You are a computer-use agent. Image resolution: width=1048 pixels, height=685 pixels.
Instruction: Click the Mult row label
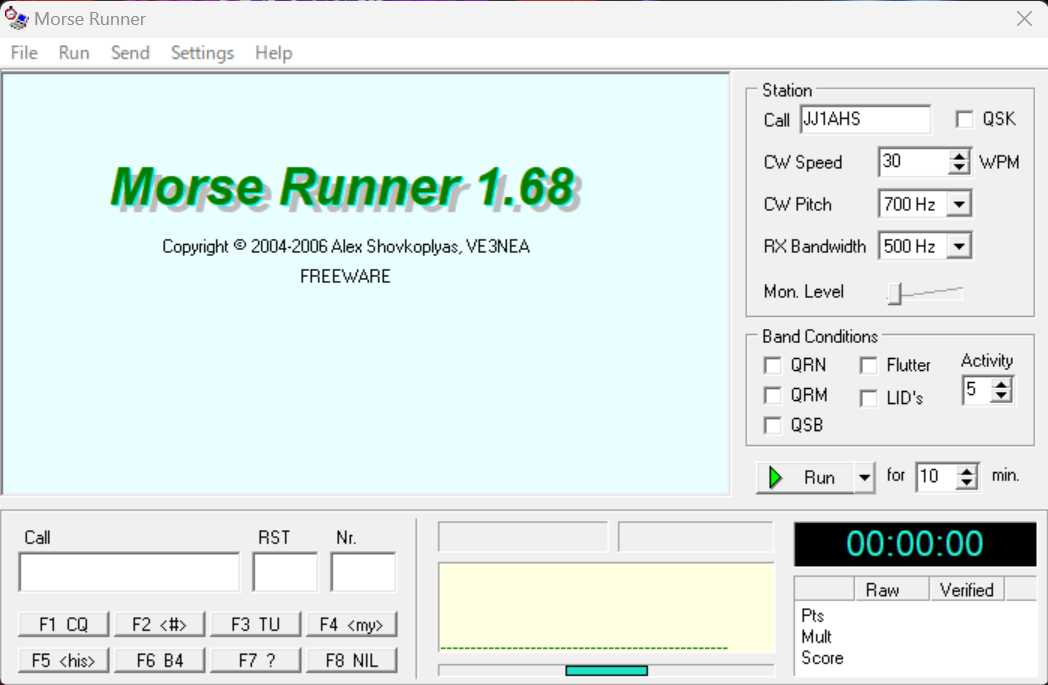point(816,637)
